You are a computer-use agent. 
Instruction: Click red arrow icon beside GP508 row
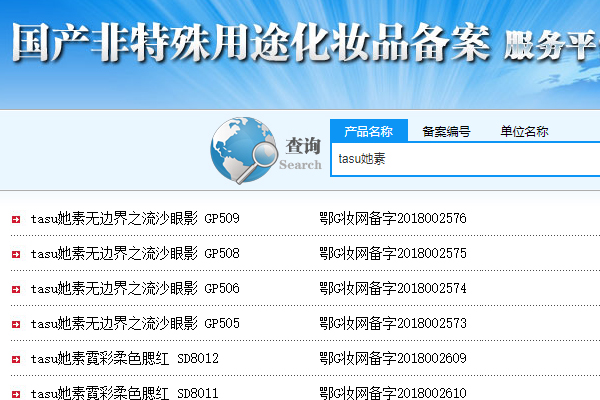[16, 254]
